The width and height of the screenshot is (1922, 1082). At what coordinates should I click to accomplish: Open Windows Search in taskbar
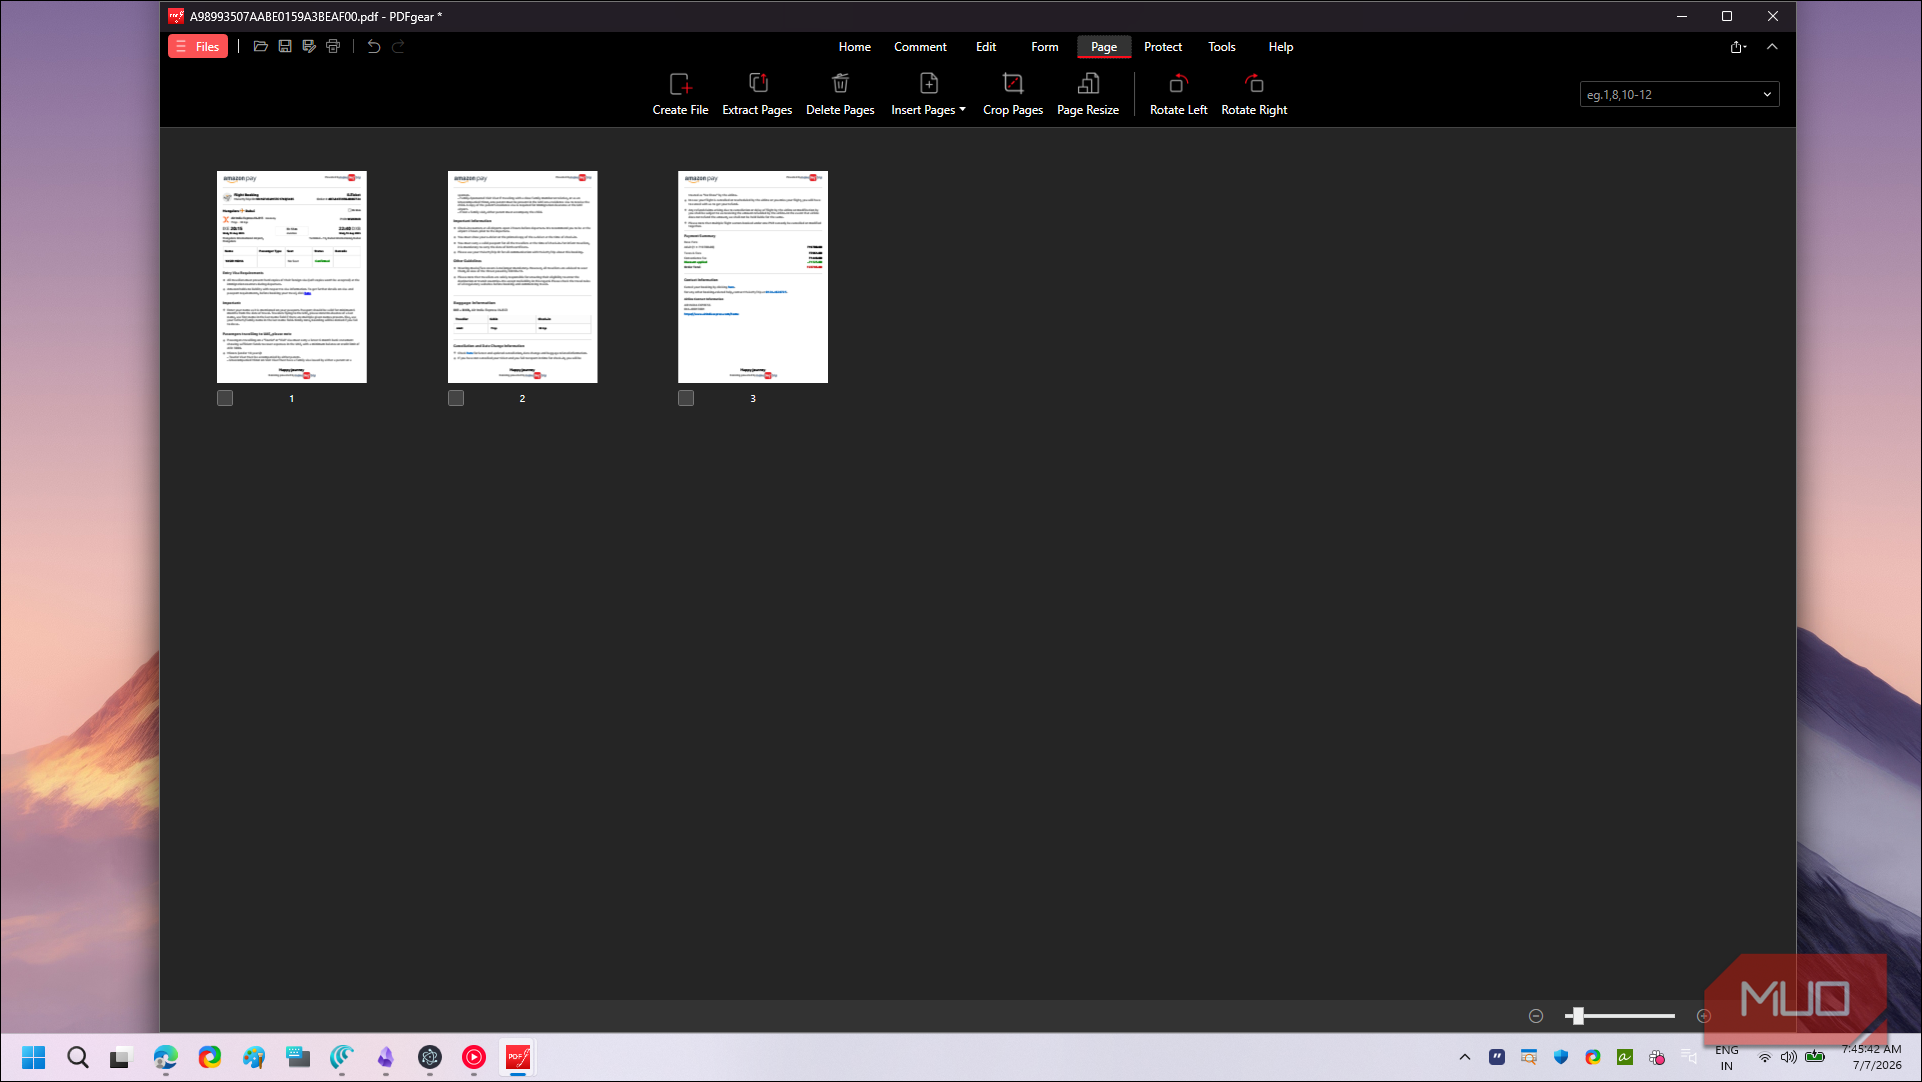(x=78, y=1057)
